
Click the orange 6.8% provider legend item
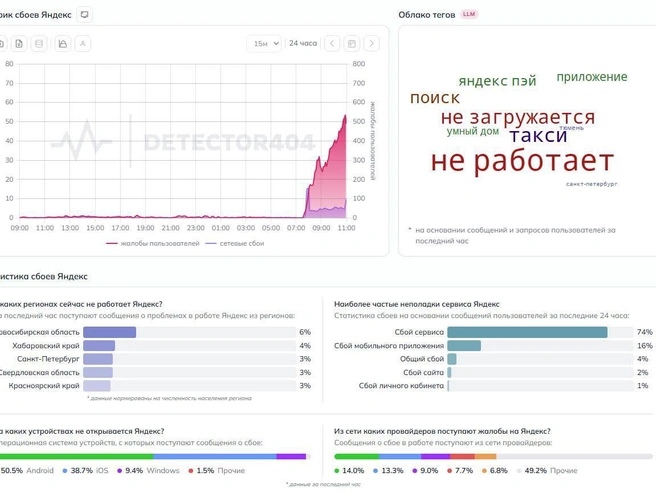coord(495,470)
